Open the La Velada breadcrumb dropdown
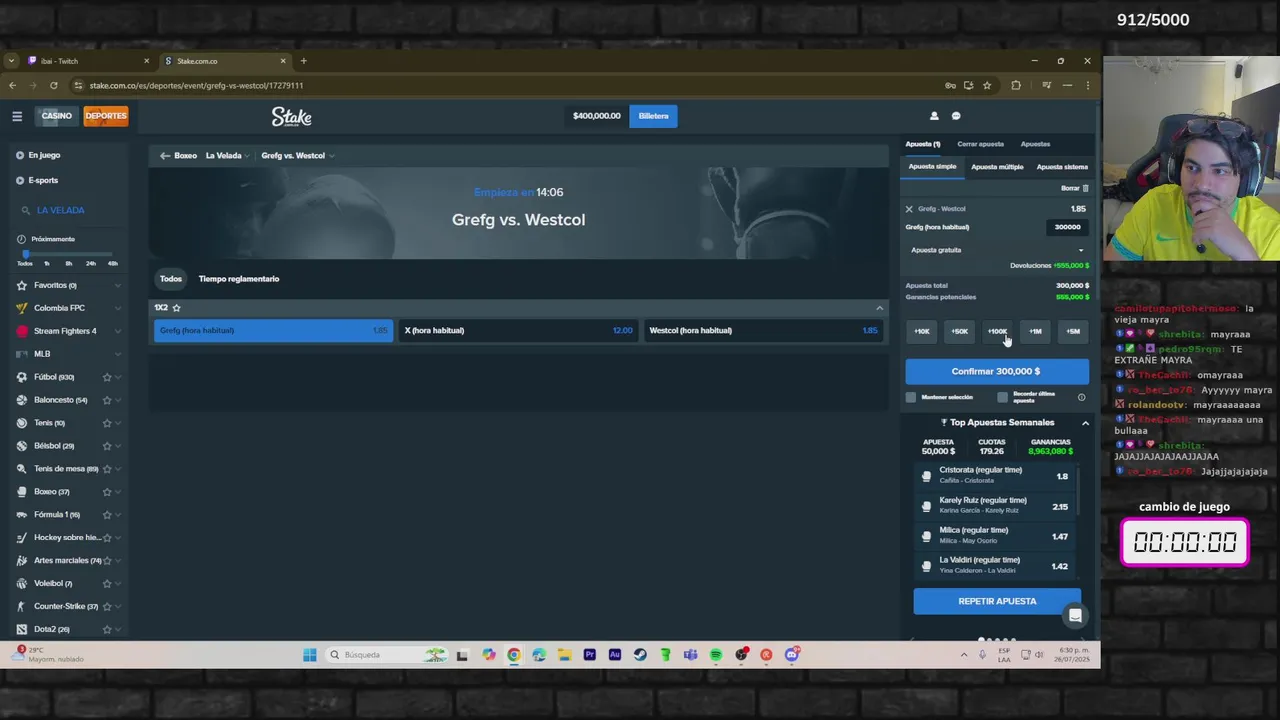Screen dimensions: 1280x720 [x=228, y=156]
